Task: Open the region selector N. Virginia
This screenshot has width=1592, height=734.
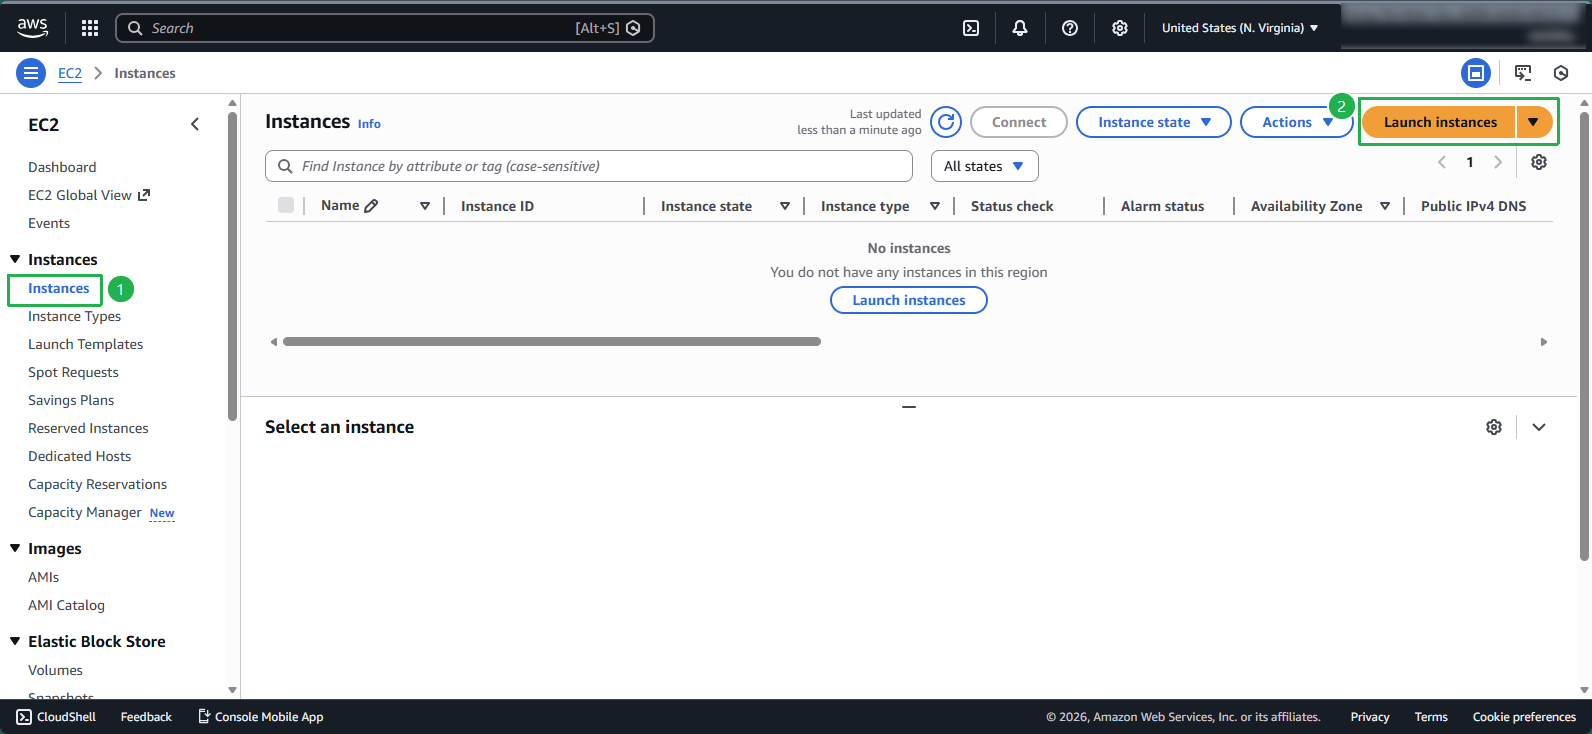Action: tap(1240, 28)
